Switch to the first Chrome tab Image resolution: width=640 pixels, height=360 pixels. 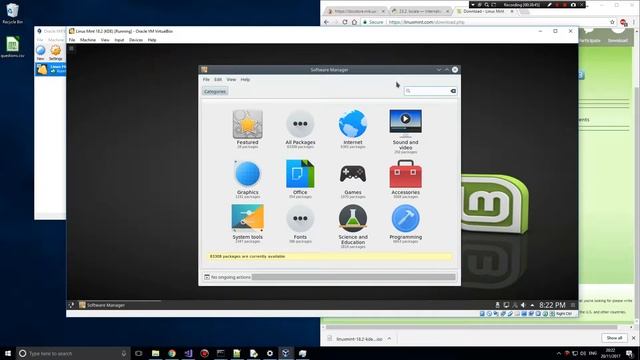click(x=356, y=11)
